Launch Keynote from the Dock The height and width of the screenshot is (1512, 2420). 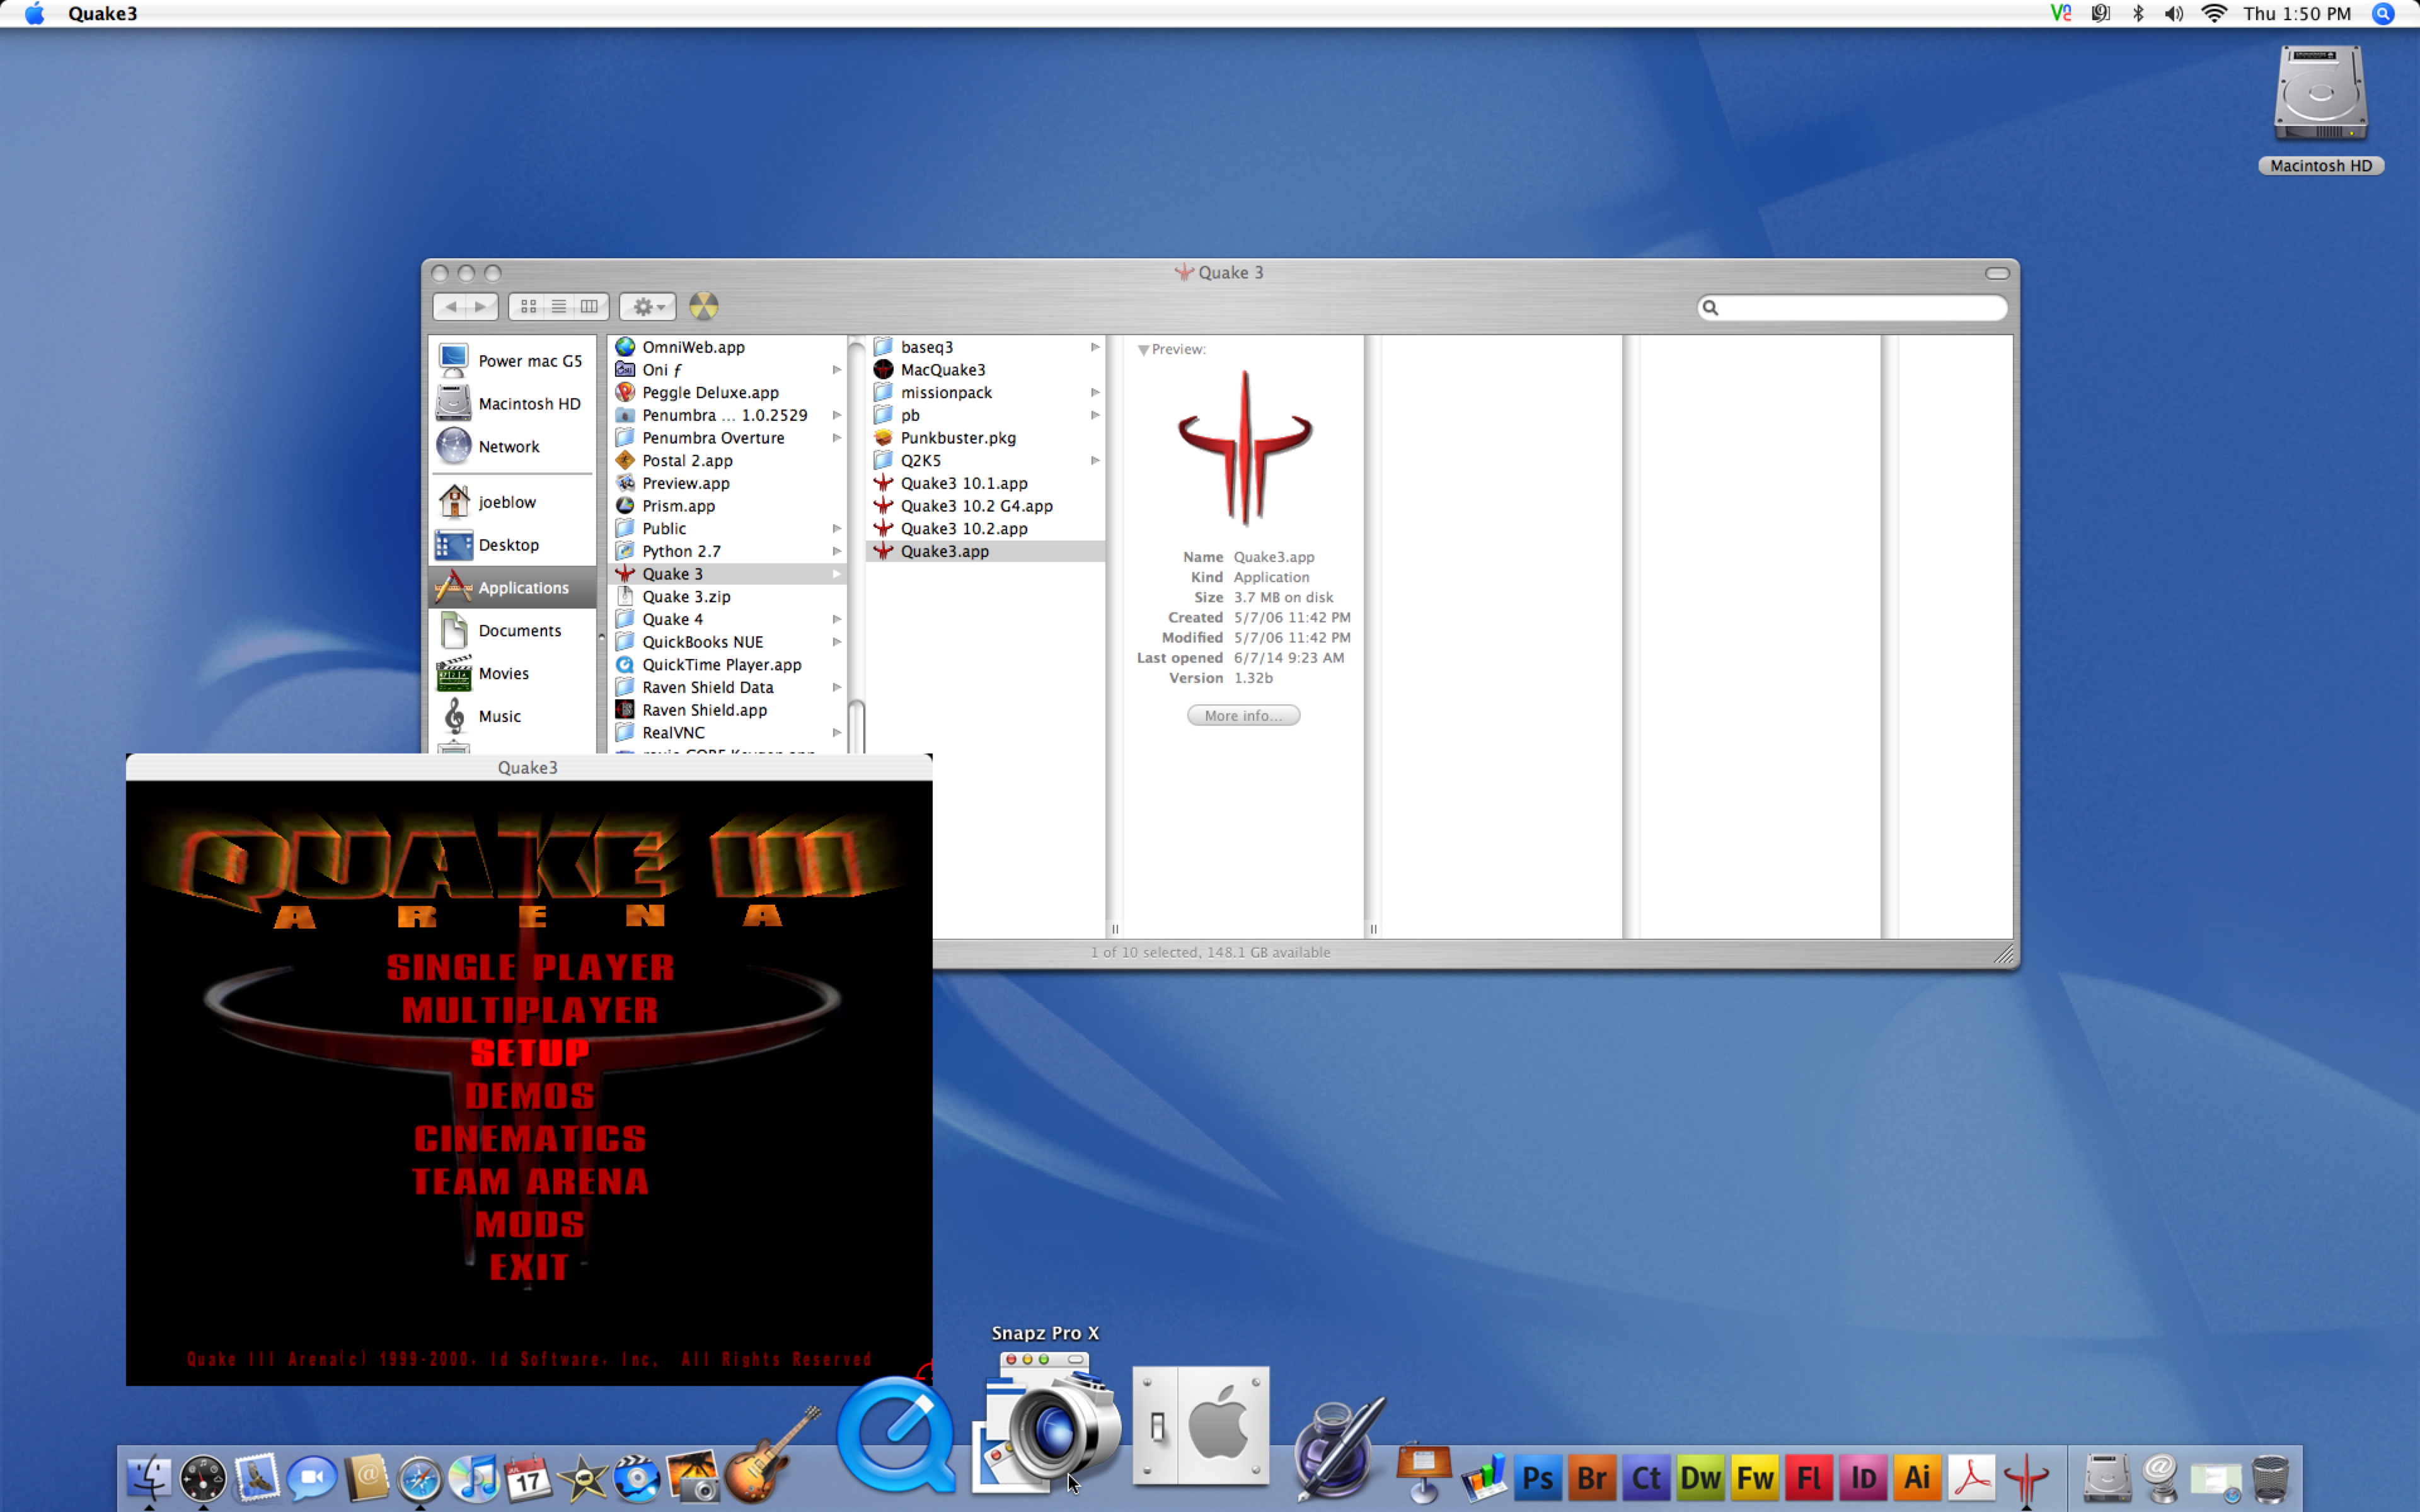coord(1423,1474)
